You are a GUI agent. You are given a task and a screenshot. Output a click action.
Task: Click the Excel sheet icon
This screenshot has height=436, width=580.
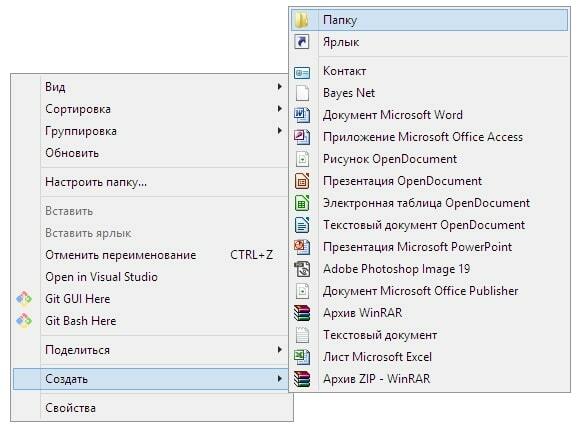(302, 357)
